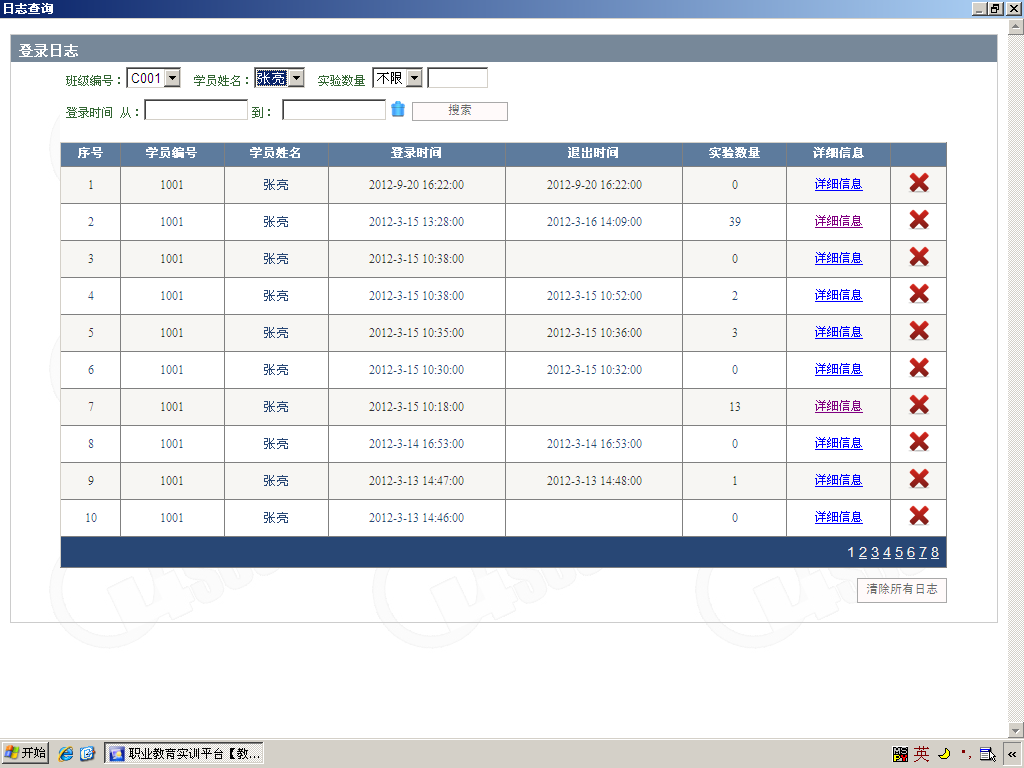
Task: Click the login time 到 input field
Action: tap(334, 110)
